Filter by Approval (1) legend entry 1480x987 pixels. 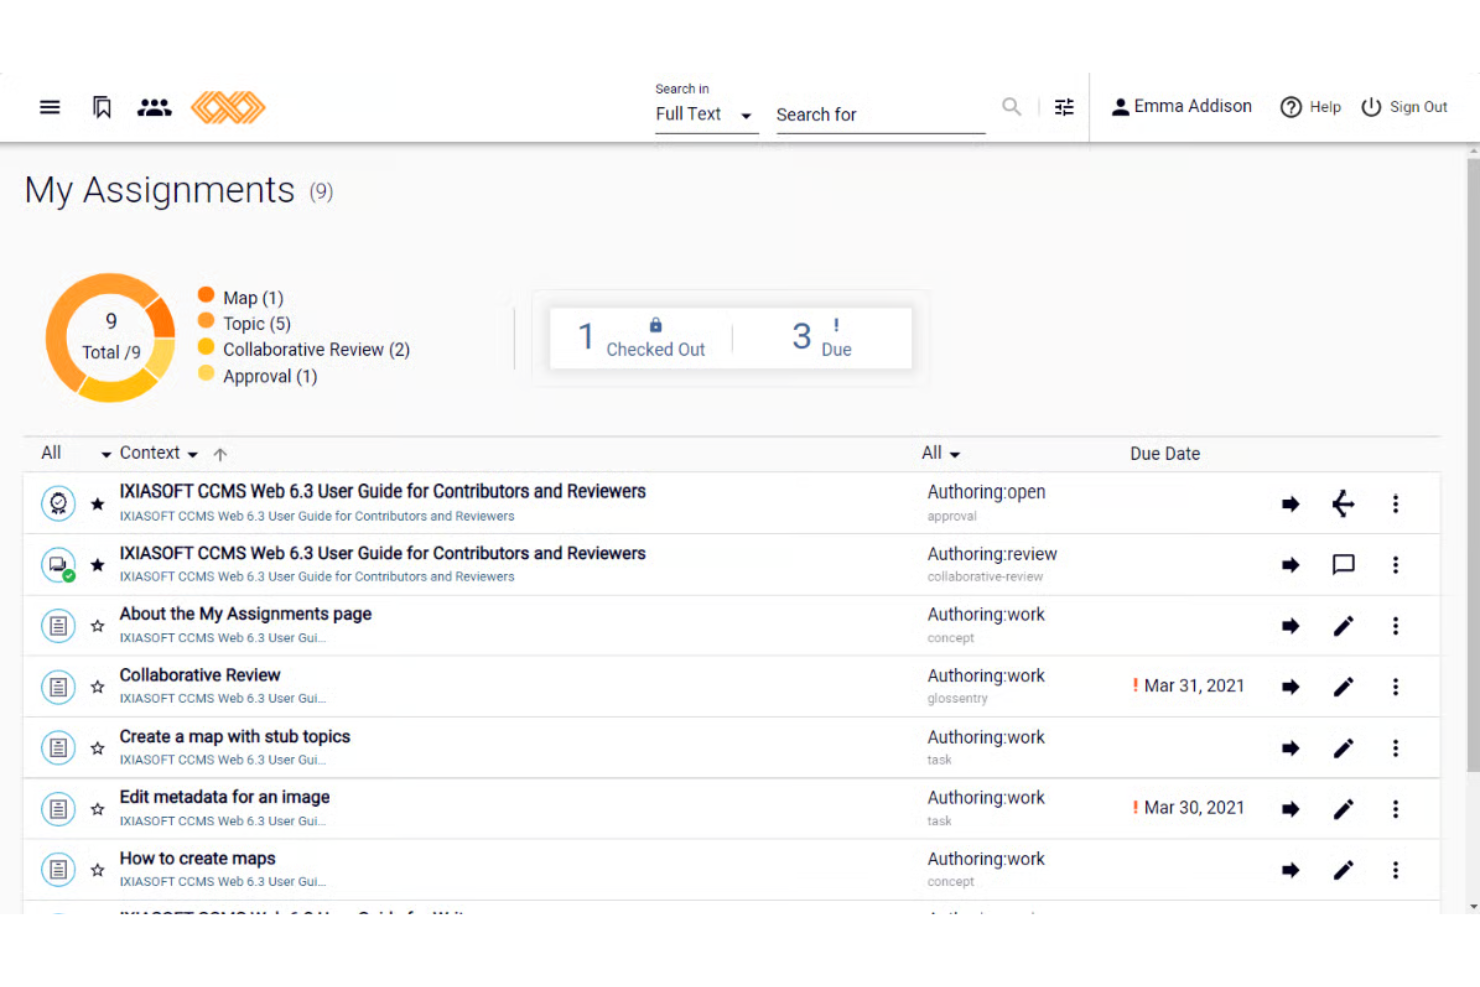(258, 376)
